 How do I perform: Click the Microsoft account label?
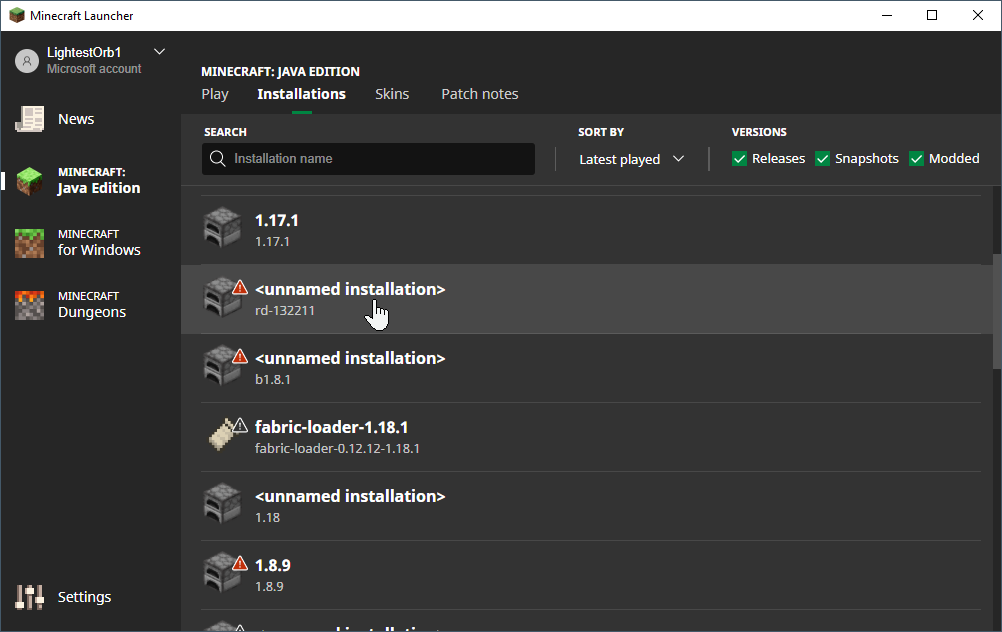pyautogui.click(x=94, y=69)
